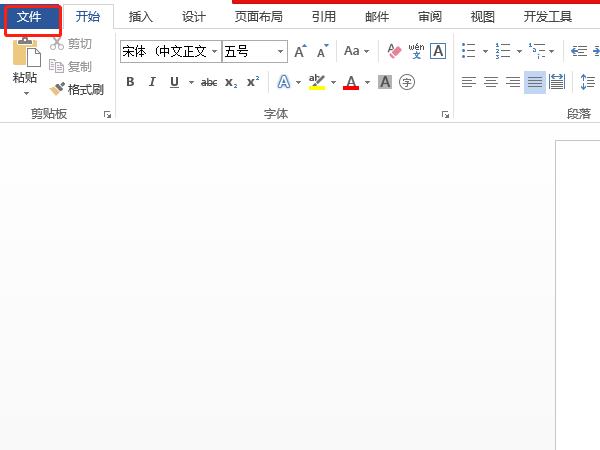600x450 pixels.
Task: Toggle superscript formatting
Action: (x=253, y=82)
